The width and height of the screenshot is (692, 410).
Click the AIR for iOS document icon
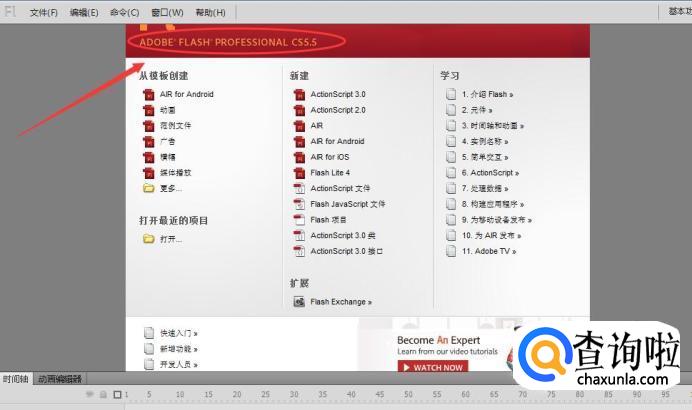(299, 157)
